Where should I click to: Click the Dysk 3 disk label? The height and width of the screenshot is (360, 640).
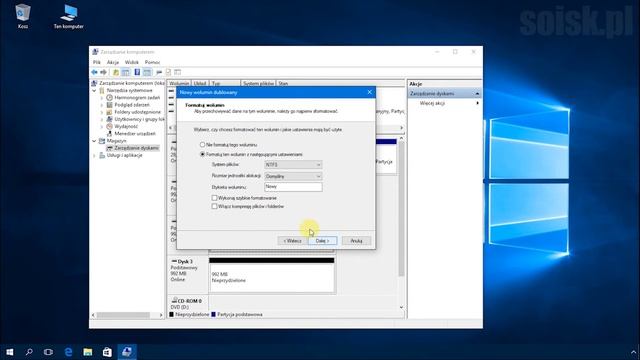(185, 261)
